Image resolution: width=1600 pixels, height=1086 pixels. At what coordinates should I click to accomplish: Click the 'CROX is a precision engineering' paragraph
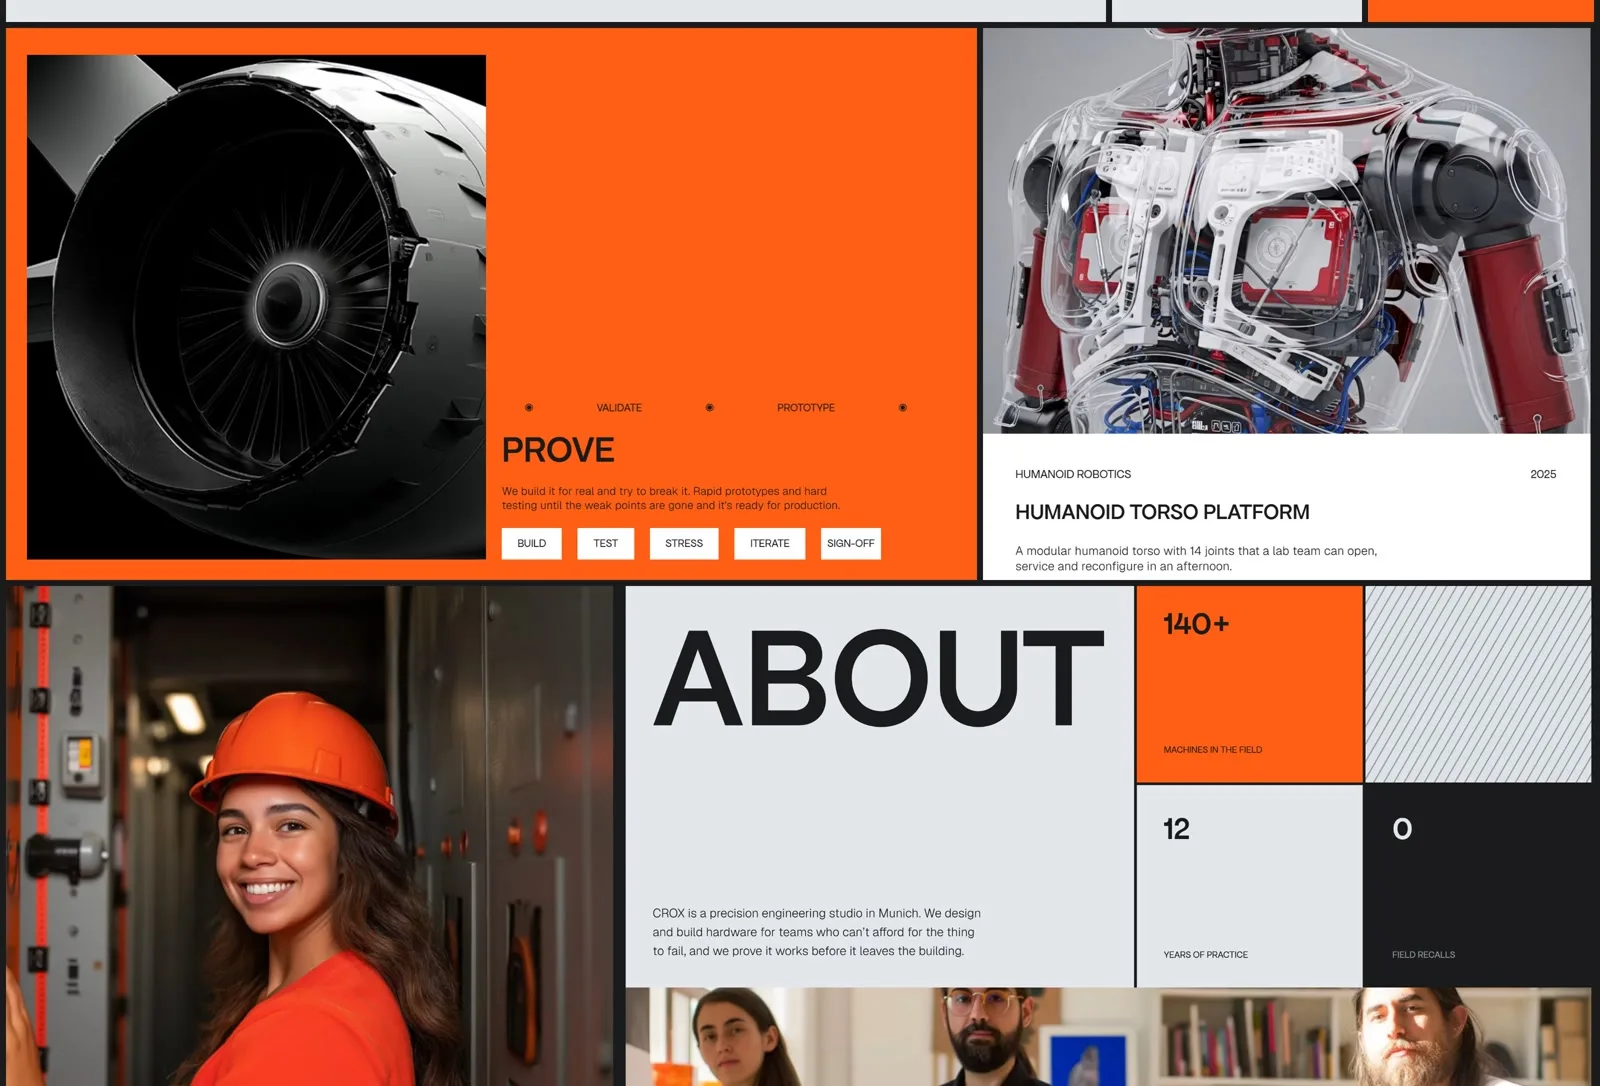coord(817,932)
